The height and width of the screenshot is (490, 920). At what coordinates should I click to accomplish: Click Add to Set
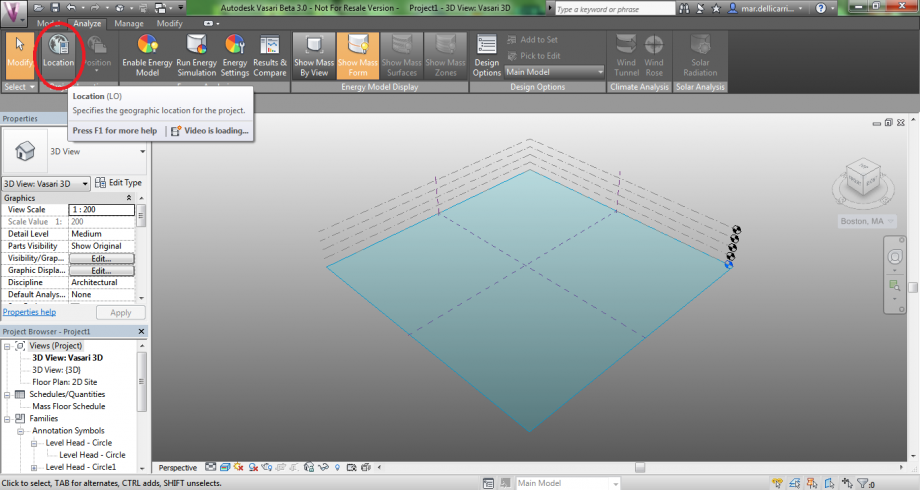point(532,39)
